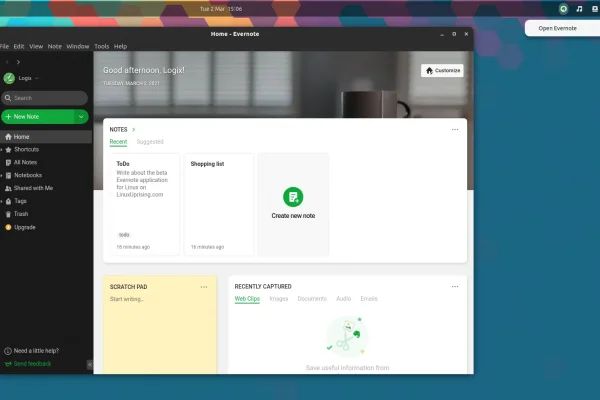Go back with the left arrow
The width and height of the screenshot is (600, 400).
[7, 62]
